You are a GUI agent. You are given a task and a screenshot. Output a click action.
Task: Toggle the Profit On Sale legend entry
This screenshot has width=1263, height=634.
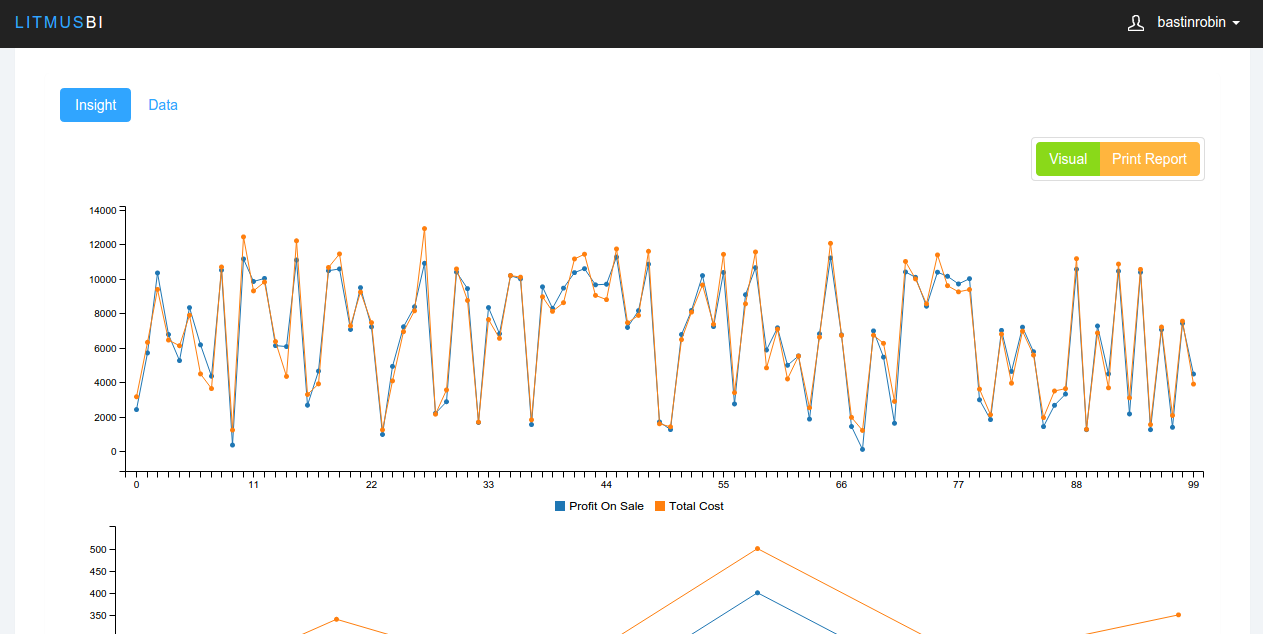pos(599,506)
